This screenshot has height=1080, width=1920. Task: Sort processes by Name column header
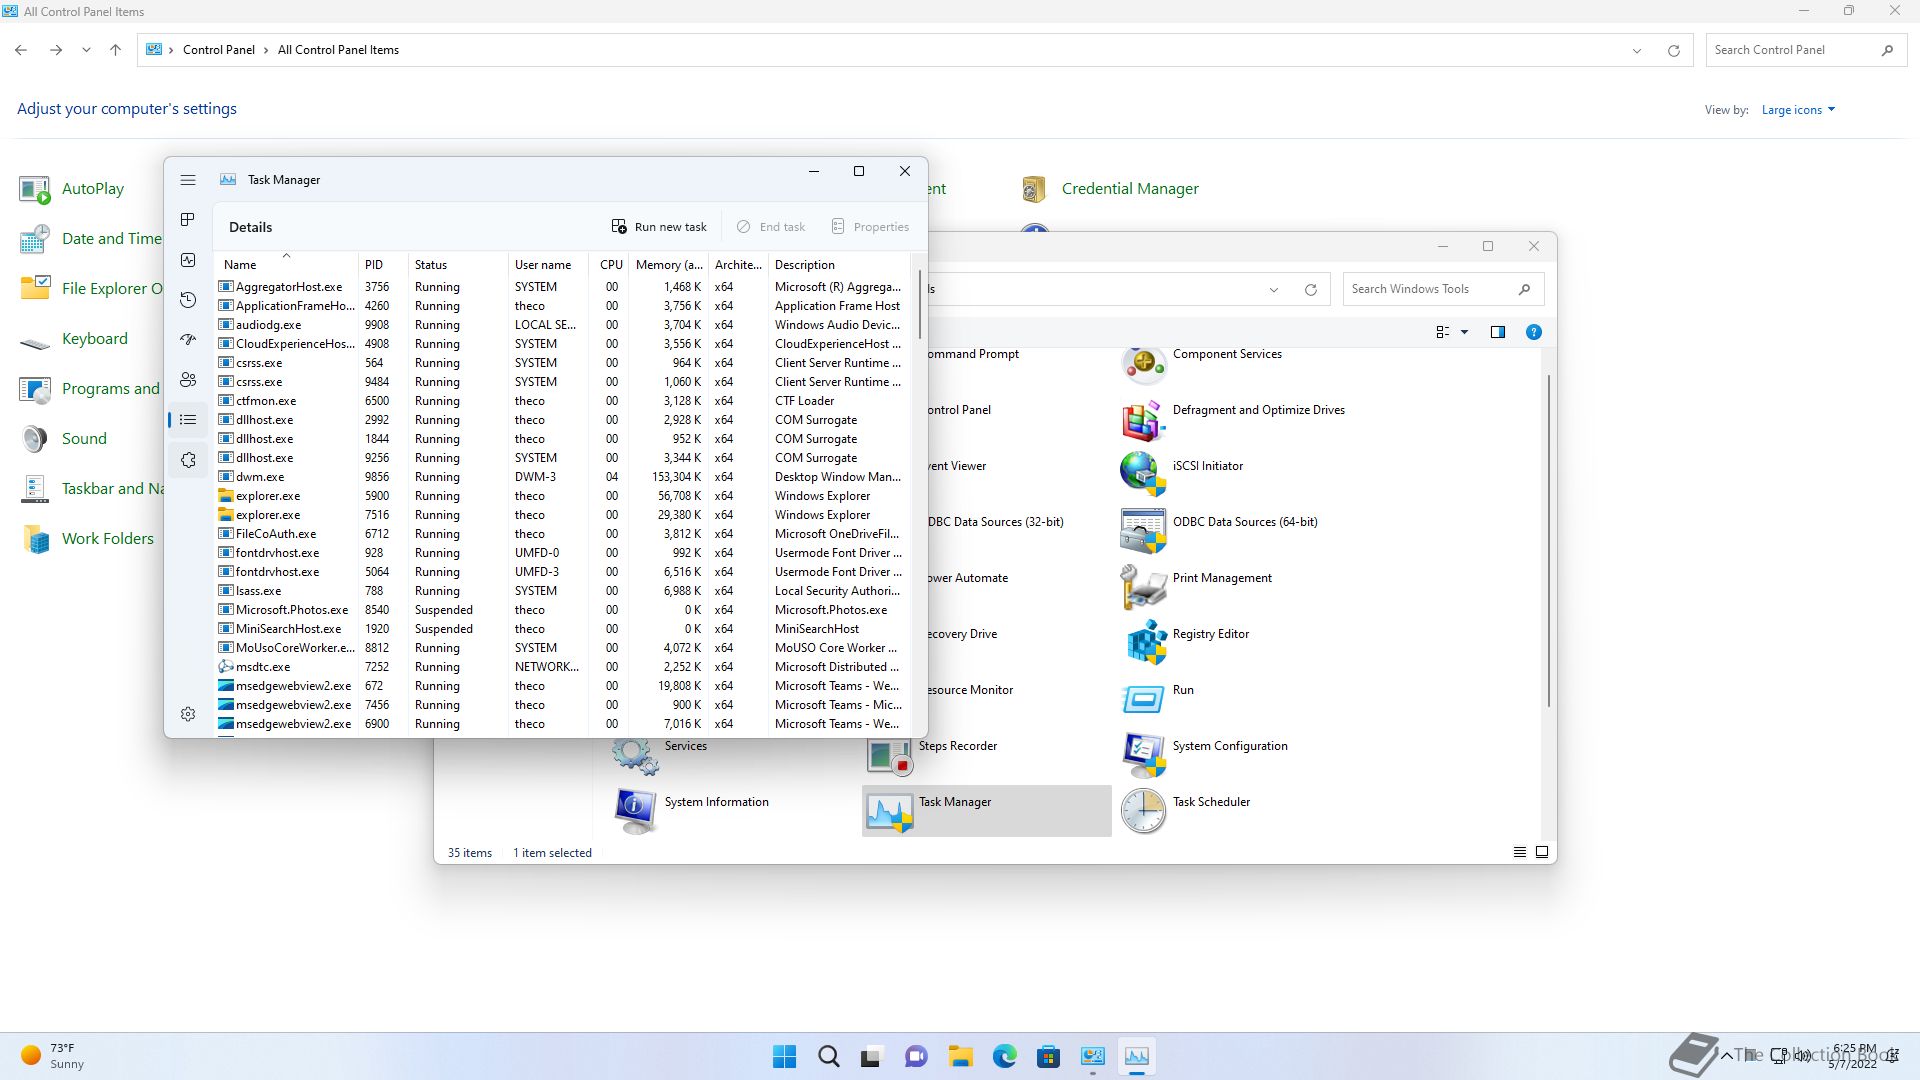(286, 265)
